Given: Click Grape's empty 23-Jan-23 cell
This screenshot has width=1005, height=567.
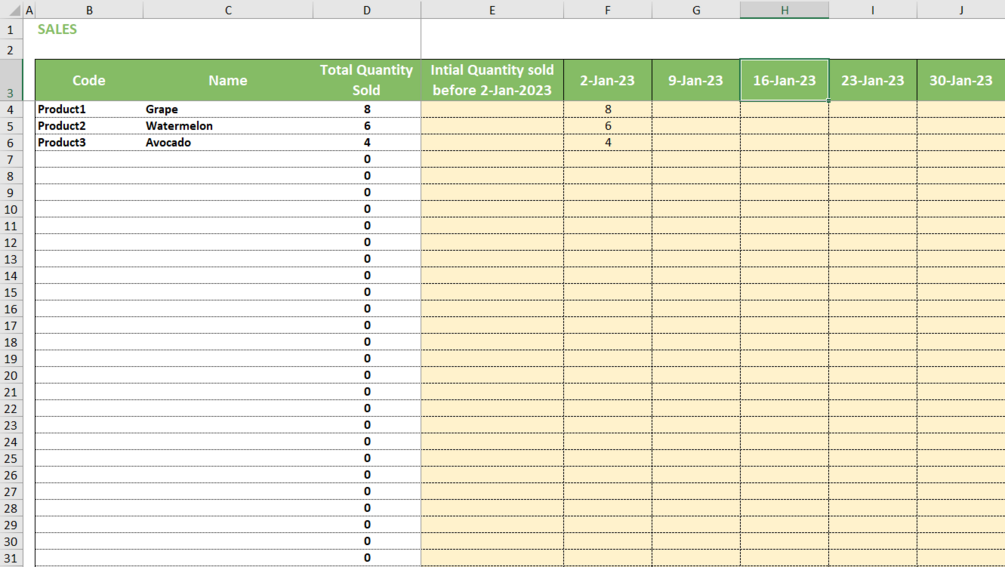Looking at the screenshot, I should 873,110.
